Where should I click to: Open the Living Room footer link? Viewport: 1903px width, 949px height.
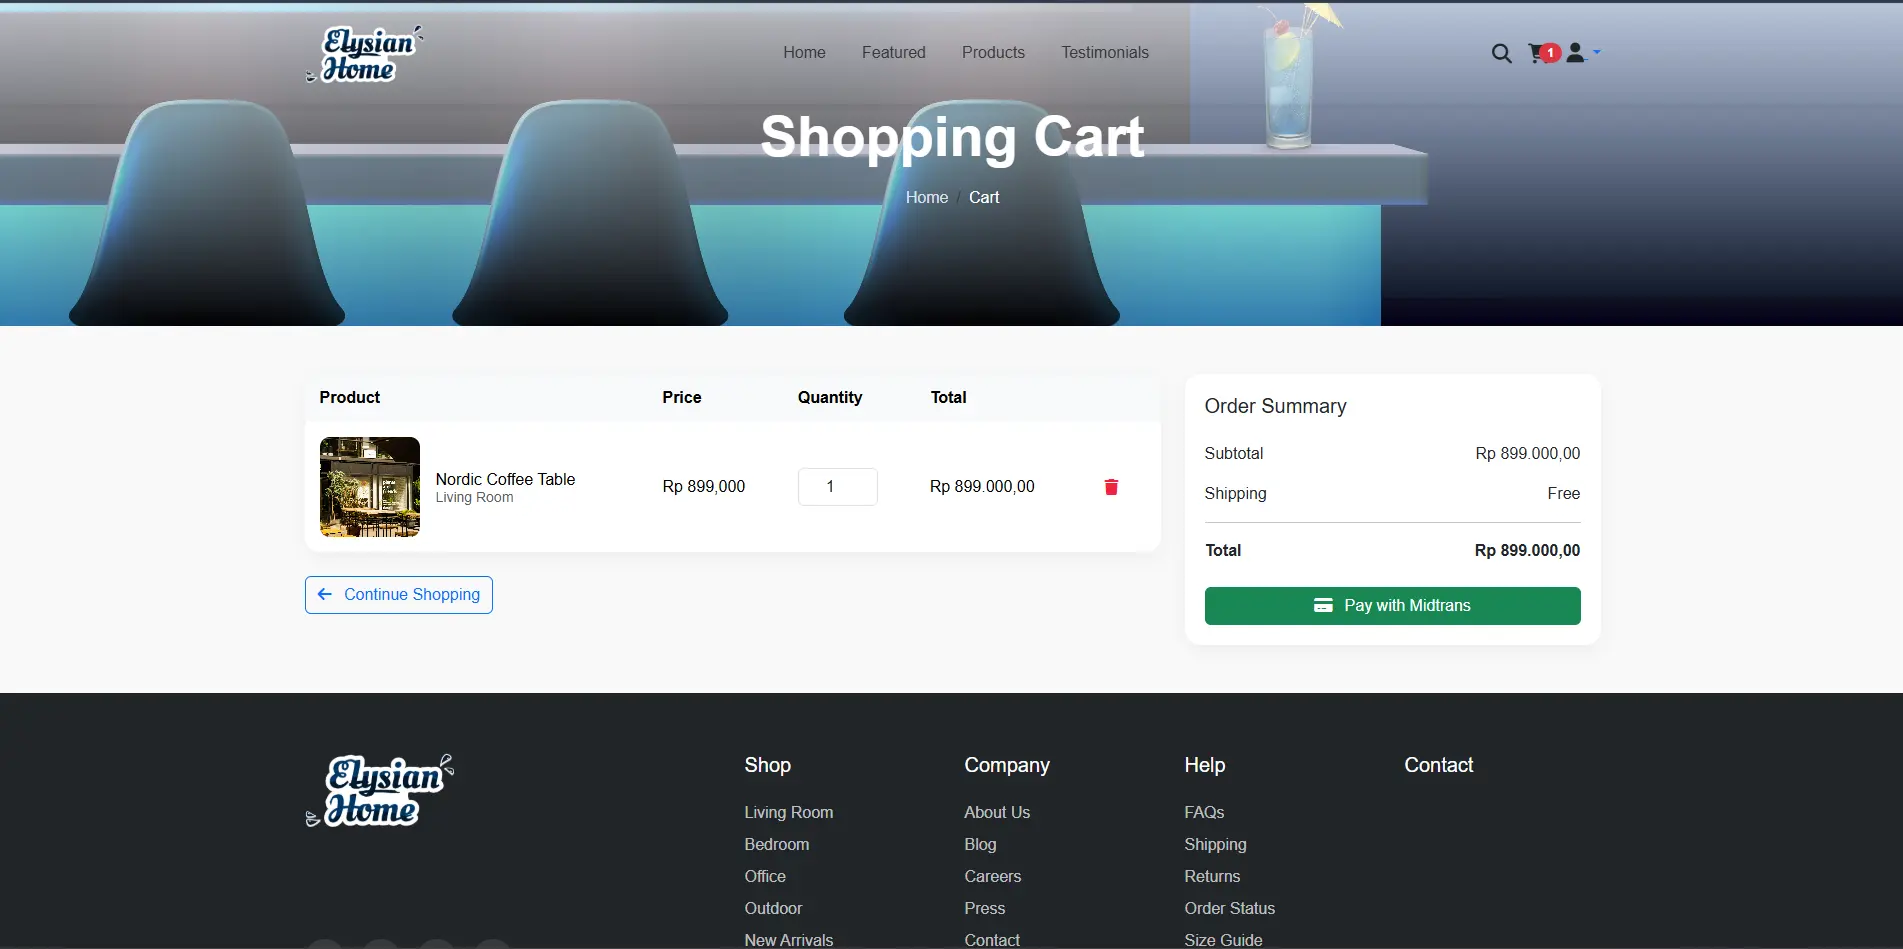[788, 813]
